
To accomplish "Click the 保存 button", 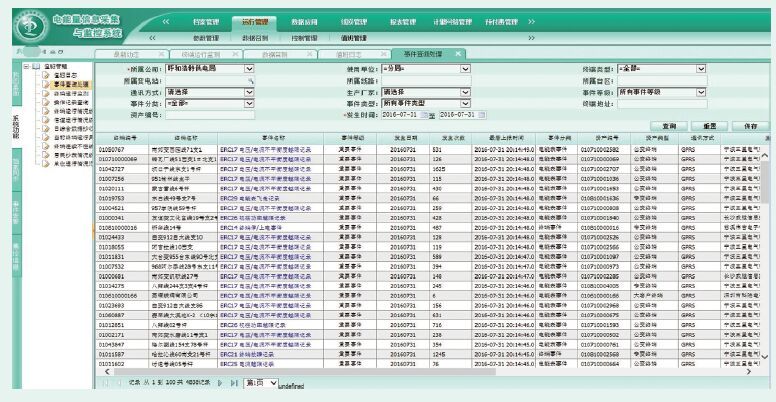I will click(x=751, y=126).
